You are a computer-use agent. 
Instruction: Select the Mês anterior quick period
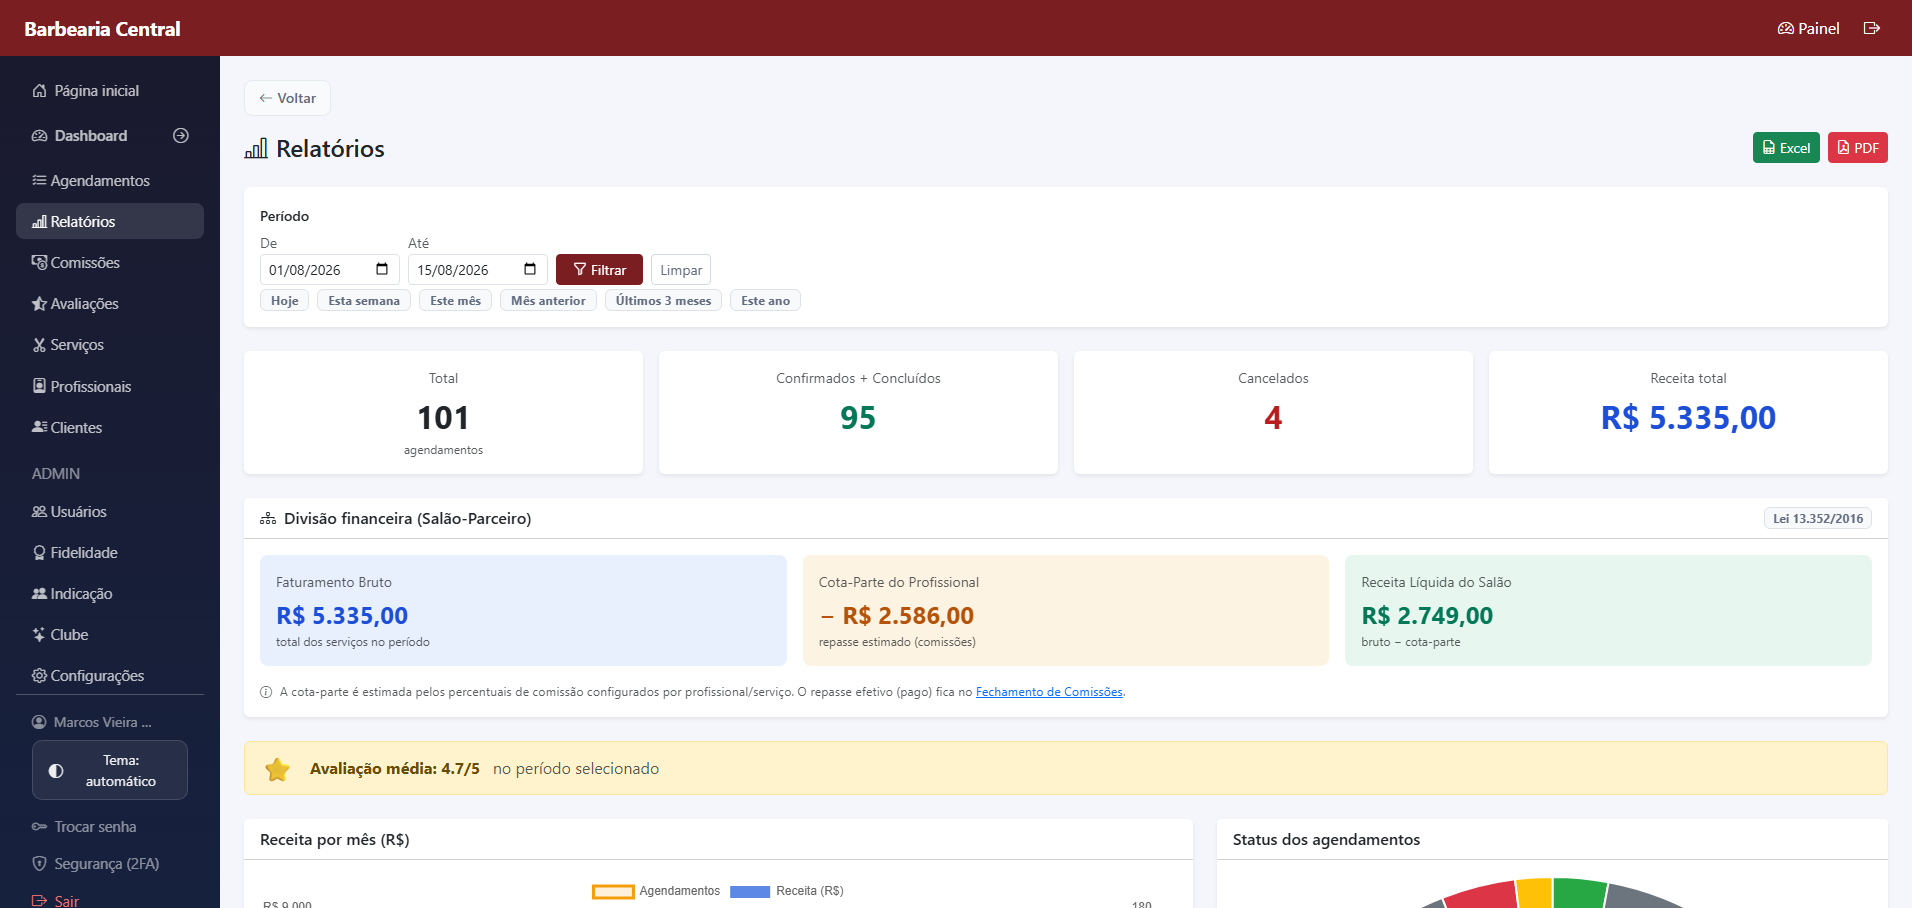(548, 301)
